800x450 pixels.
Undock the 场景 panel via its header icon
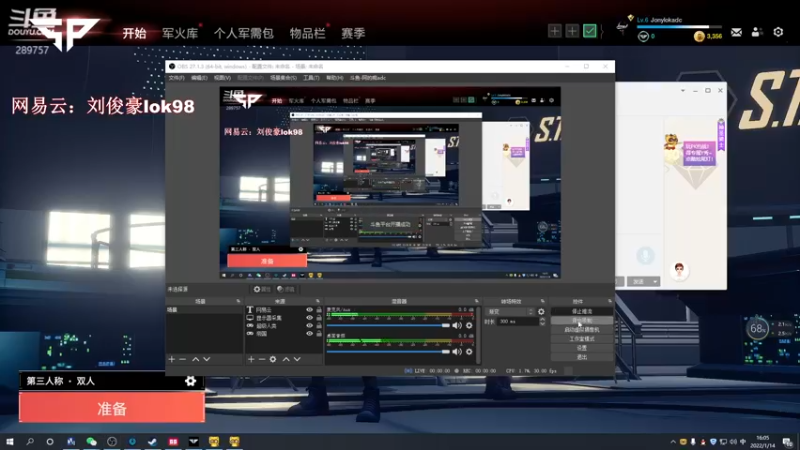pos(238,302)
